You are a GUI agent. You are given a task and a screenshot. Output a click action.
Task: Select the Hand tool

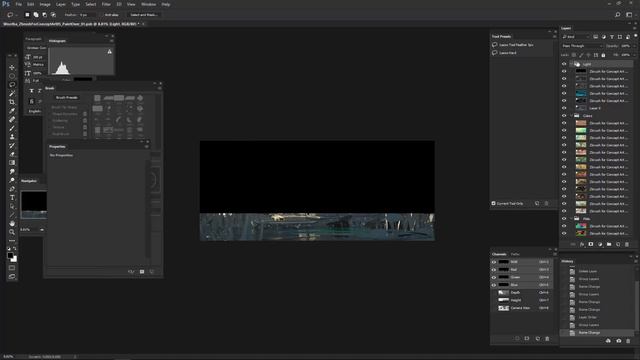click(x=12, y=223)
